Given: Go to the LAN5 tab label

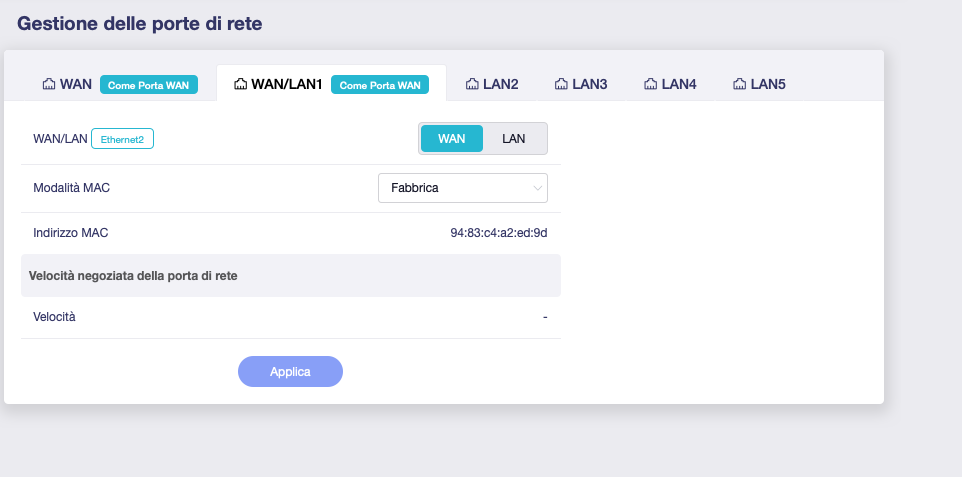Looking at the screenshot, I should [768, 84].
